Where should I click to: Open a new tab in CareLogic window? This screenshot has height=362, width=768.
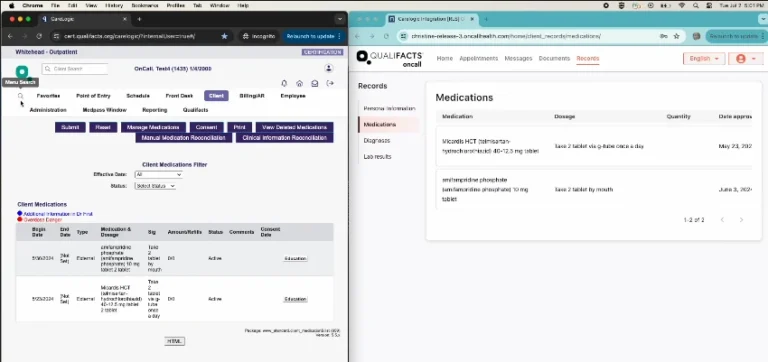[139, 19]
